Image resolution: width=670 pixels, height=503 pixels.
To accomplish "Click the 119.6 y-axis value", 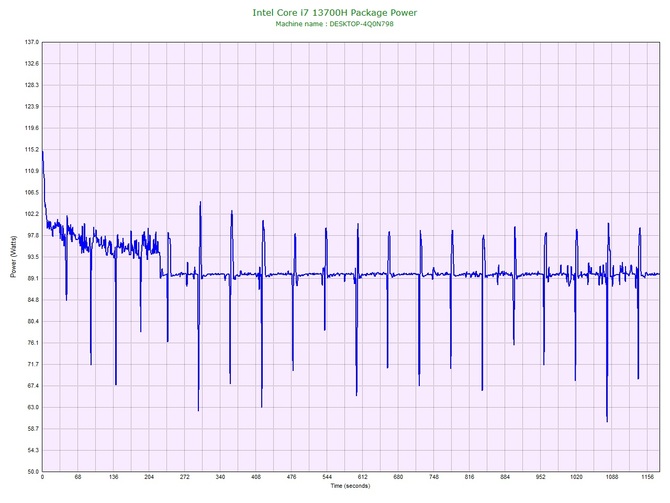I will click(32, 128).
